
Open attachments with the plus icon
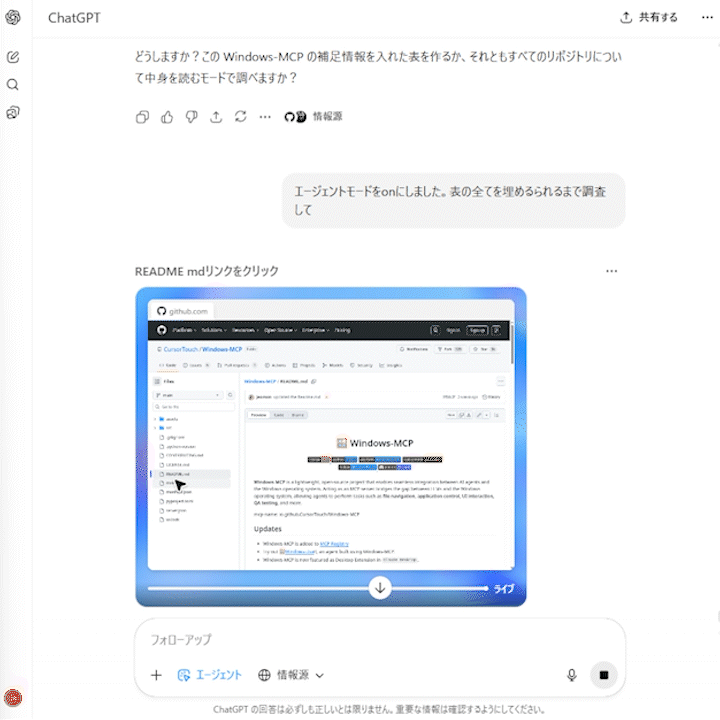click(x=156, y=675)
